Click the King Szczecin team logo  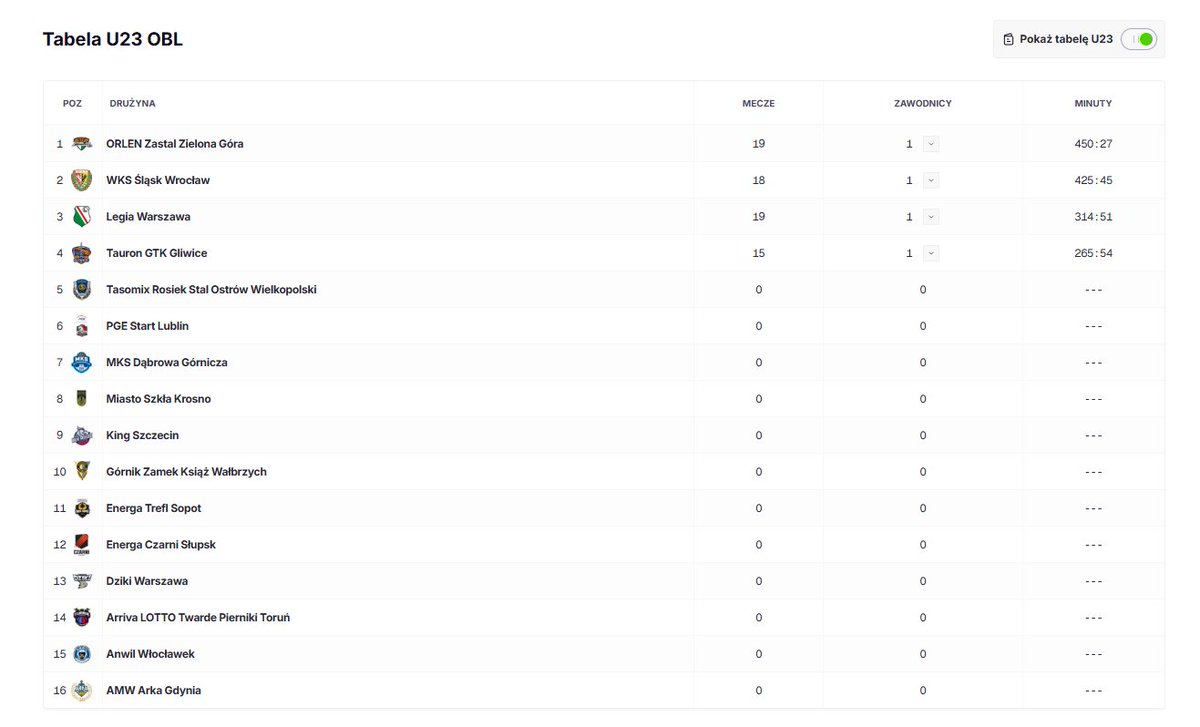pos(82,436)
